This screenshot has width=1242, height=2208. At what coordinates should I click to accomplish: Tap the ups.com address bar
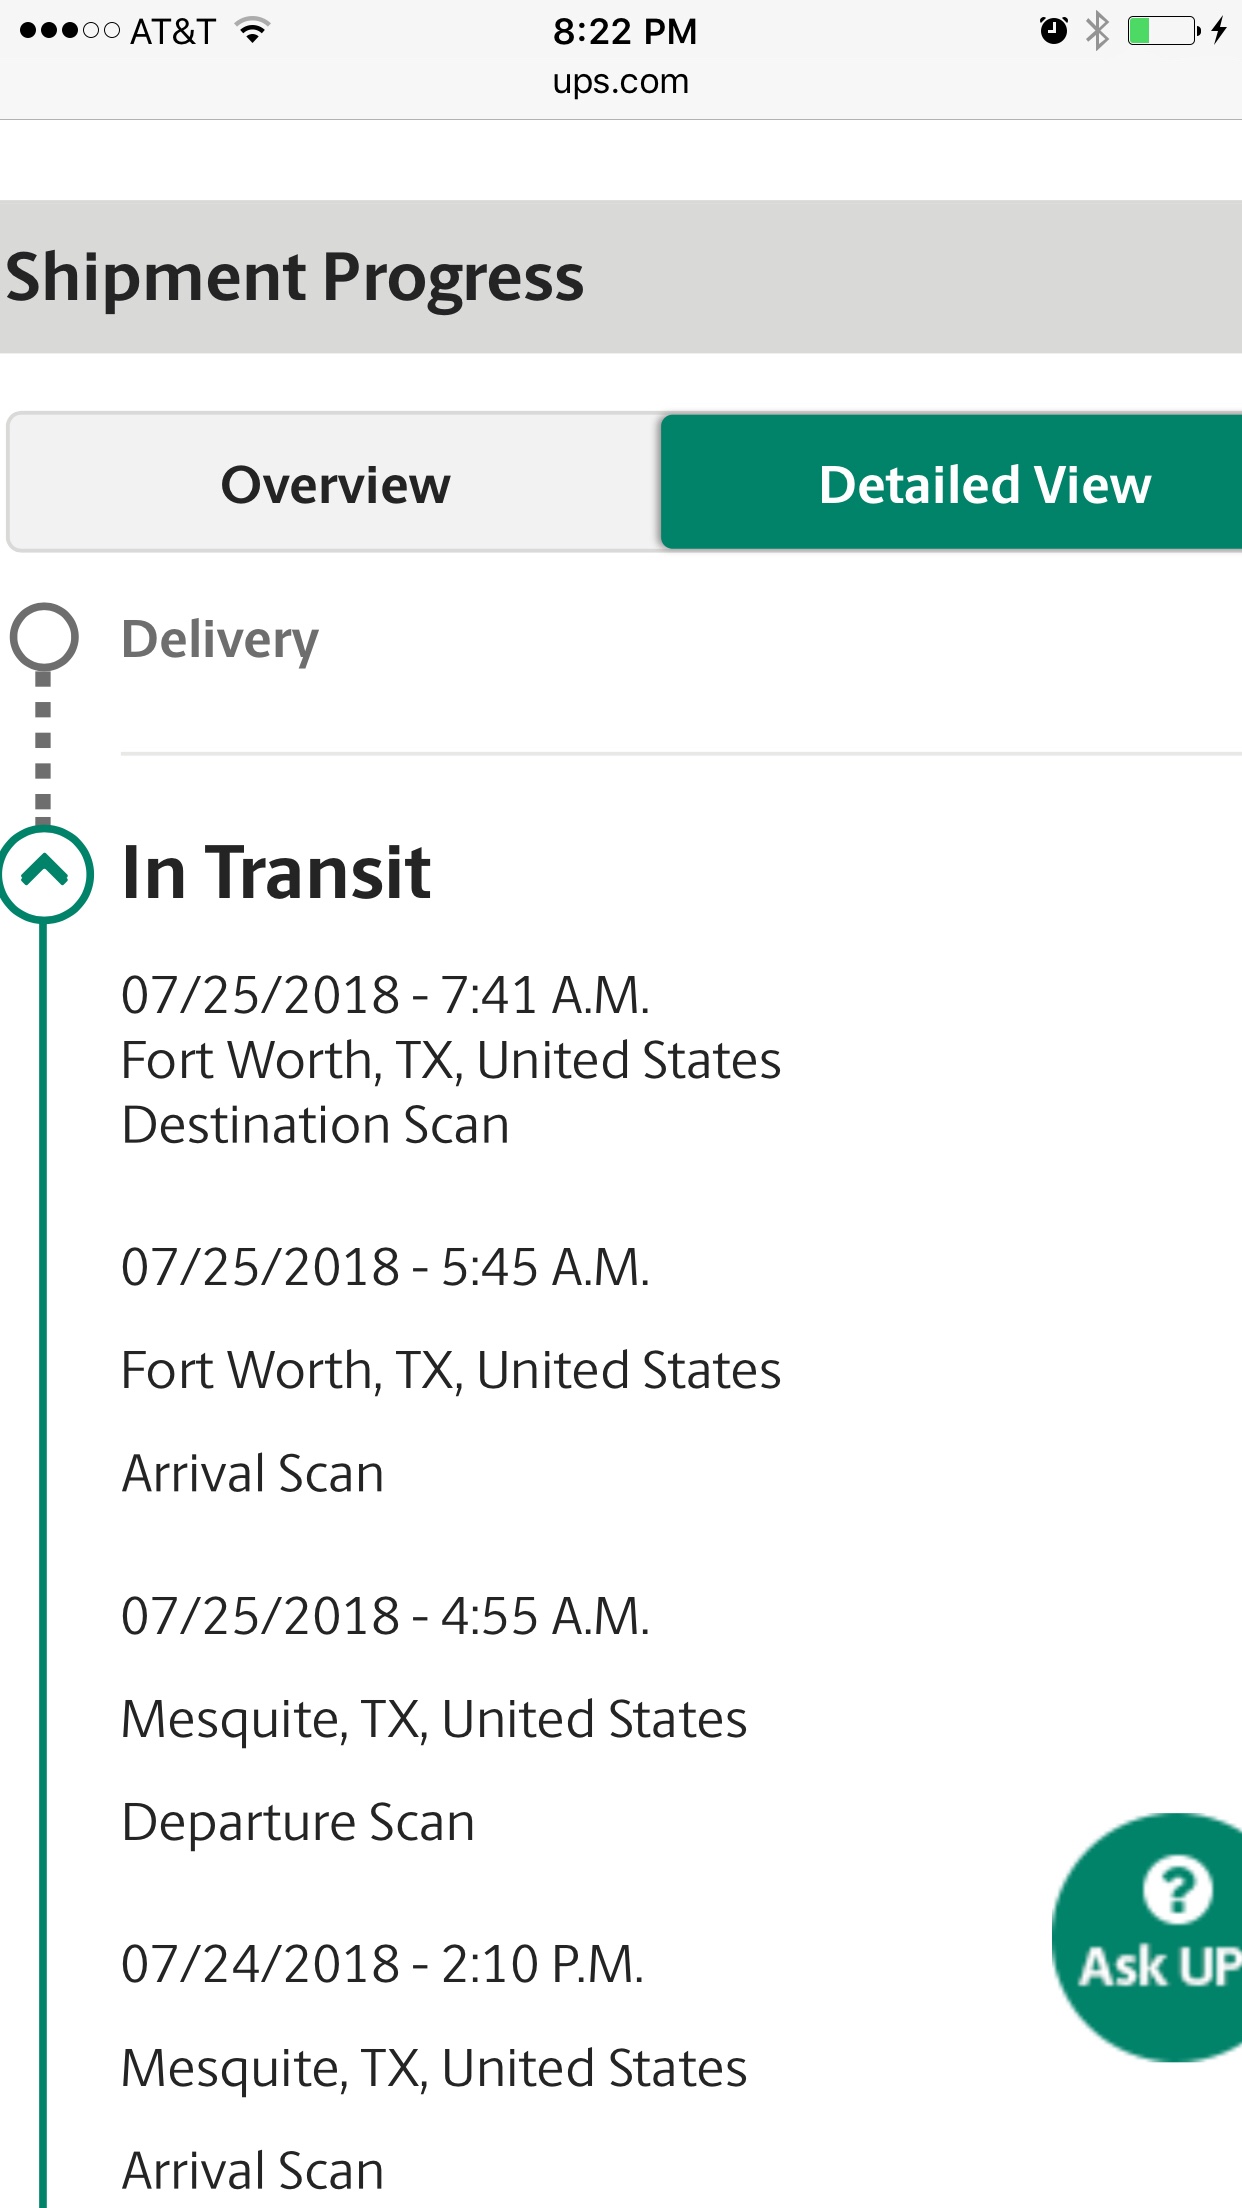tap(621, 82)
